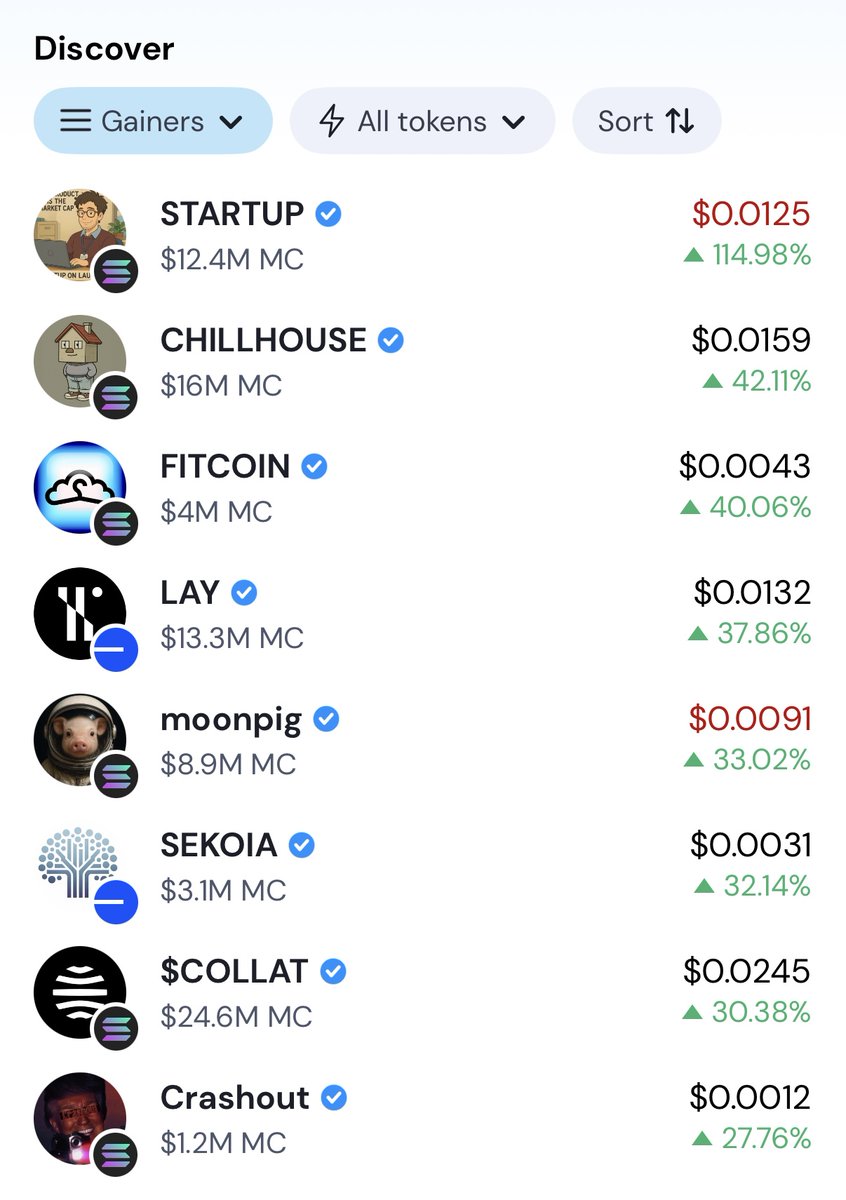Tap the $0.0245 price for $COLLAT

(747, 970)
